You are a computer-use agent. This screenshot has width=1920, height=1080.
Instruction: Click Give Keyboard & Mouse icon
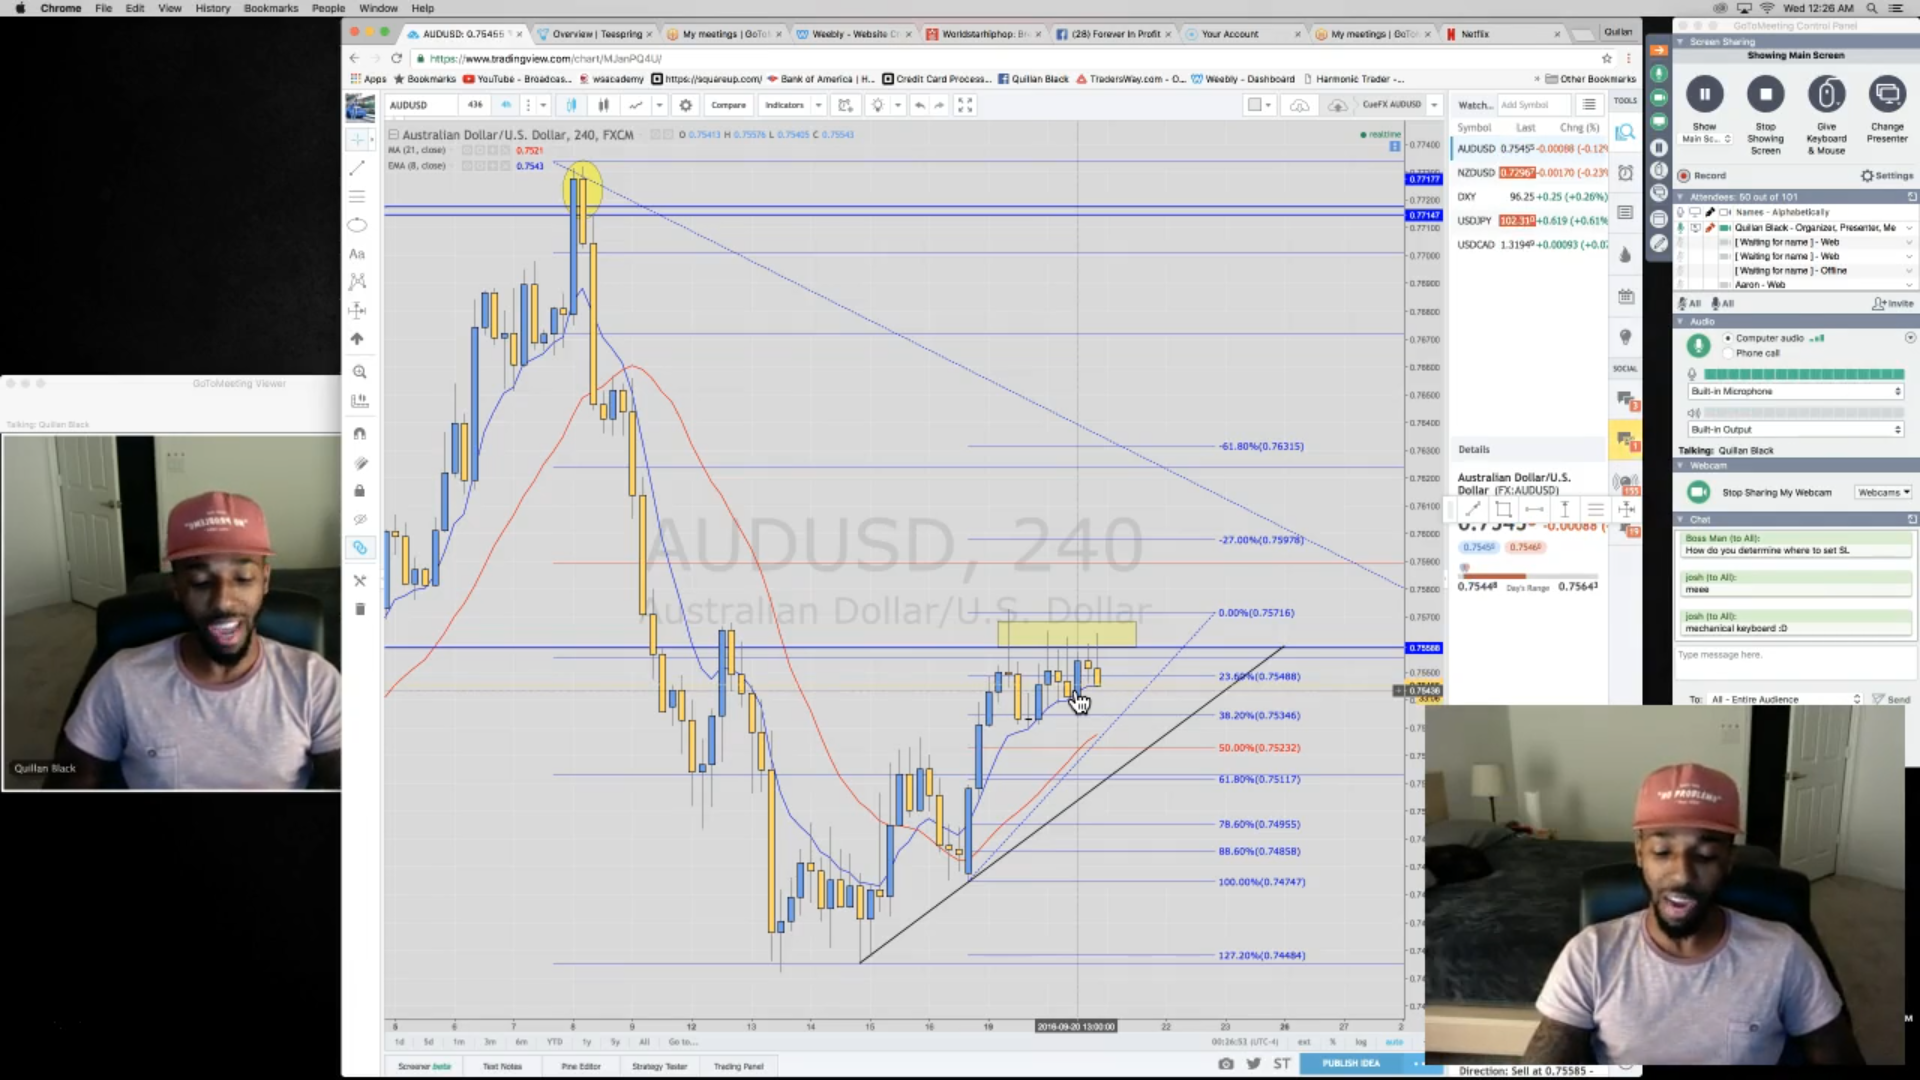click(1826, 95)
